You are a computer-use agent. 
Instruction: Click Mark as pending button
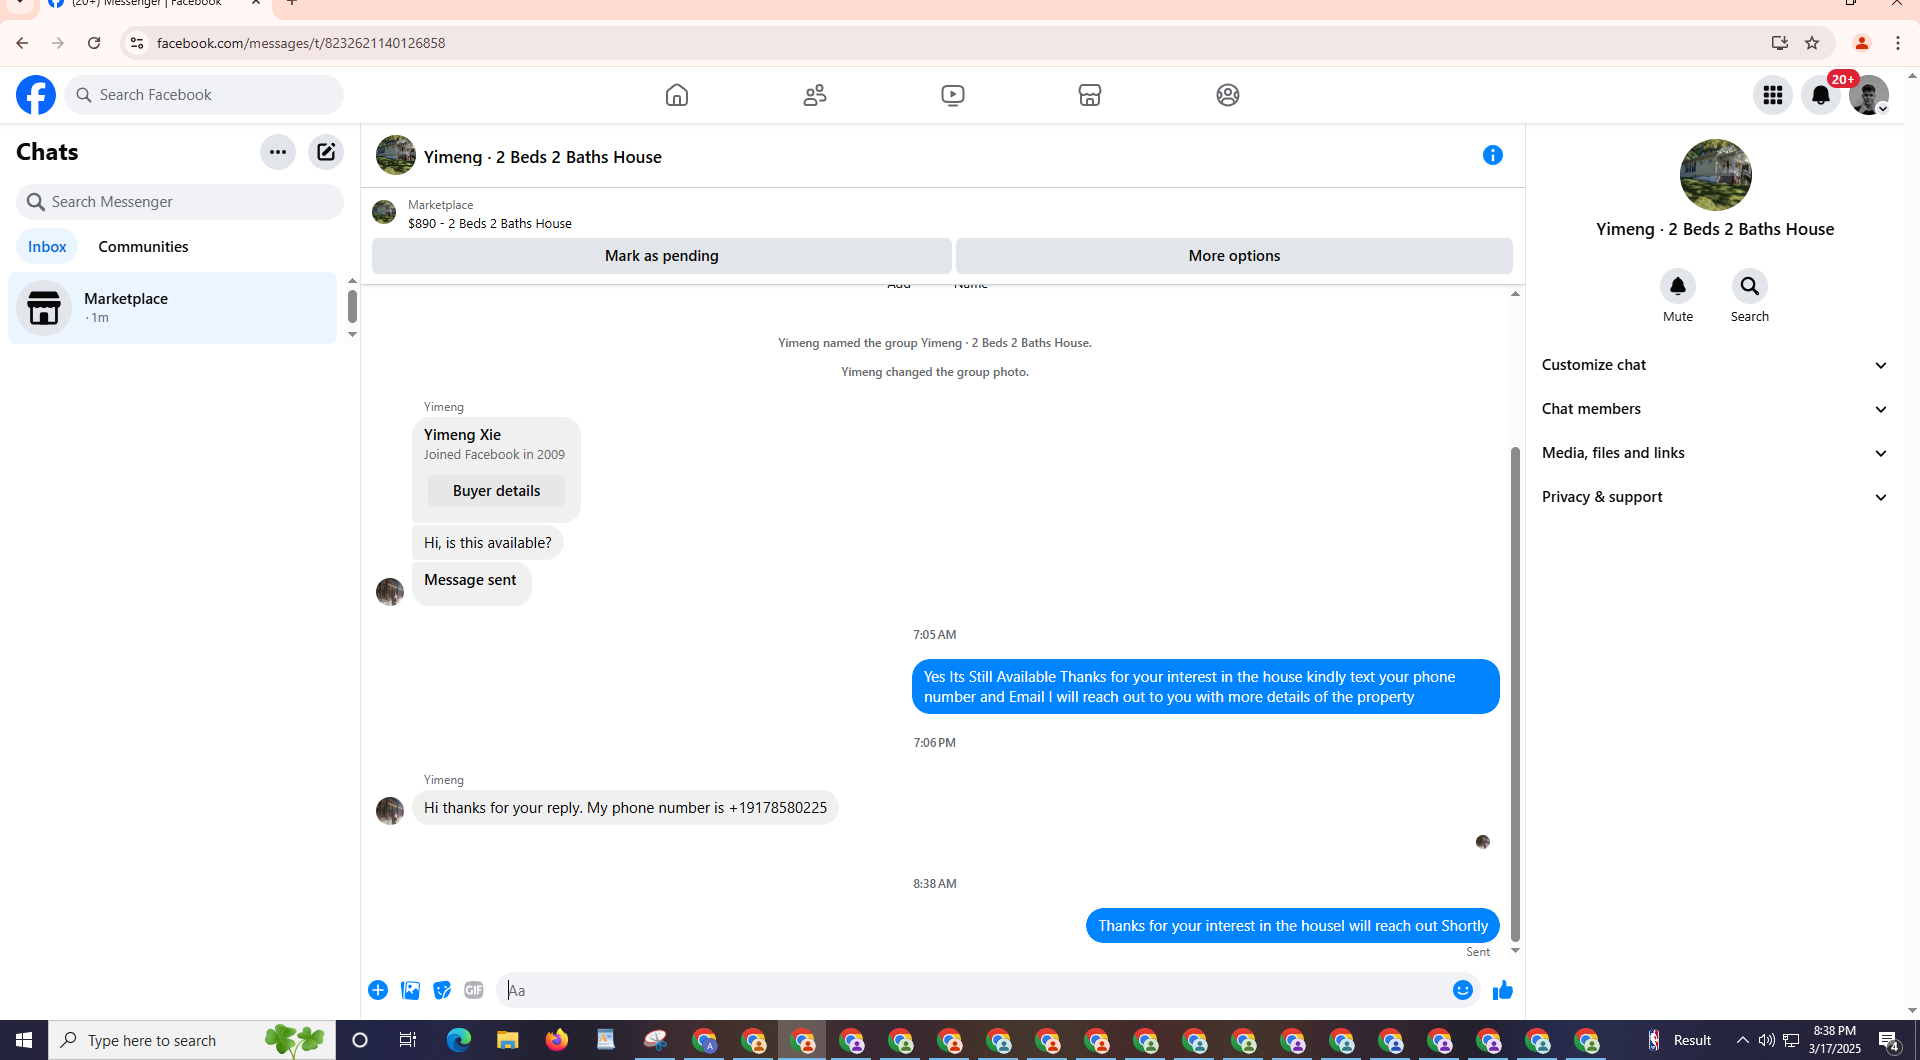click(x=662, y=256)
